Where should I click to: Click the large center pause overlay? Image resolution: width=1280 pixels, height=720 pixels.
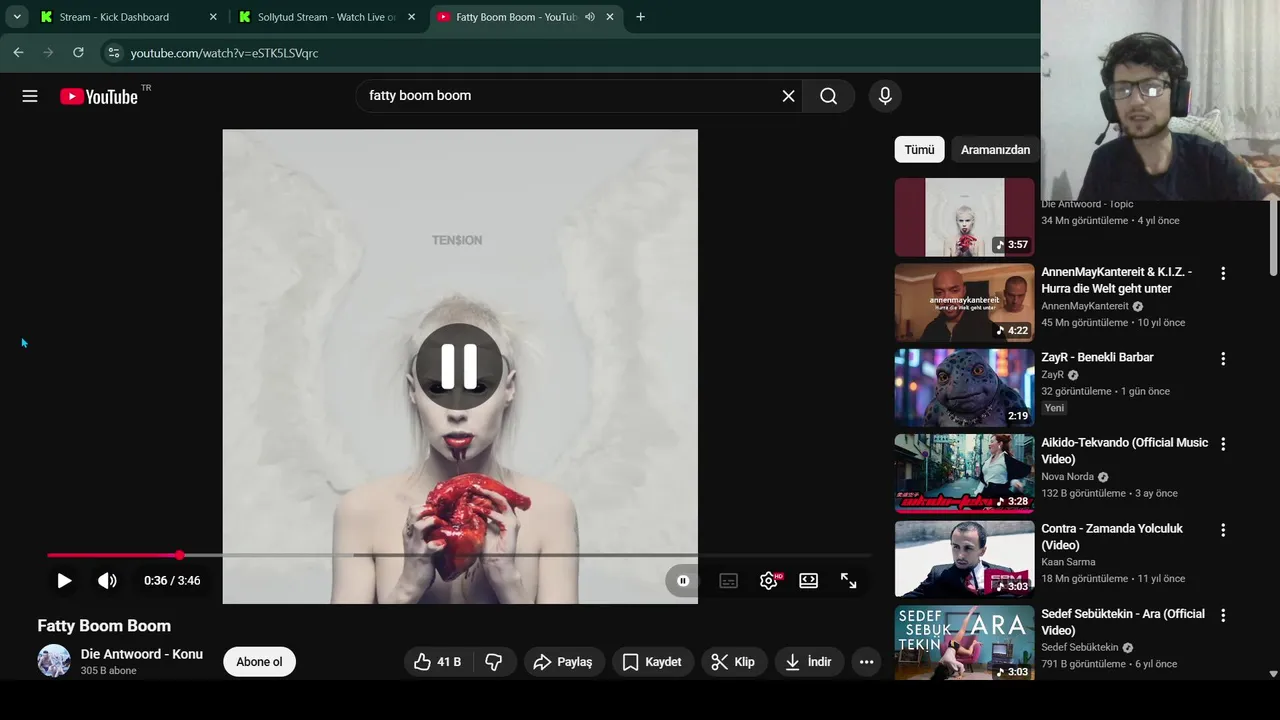coord(459,366)
